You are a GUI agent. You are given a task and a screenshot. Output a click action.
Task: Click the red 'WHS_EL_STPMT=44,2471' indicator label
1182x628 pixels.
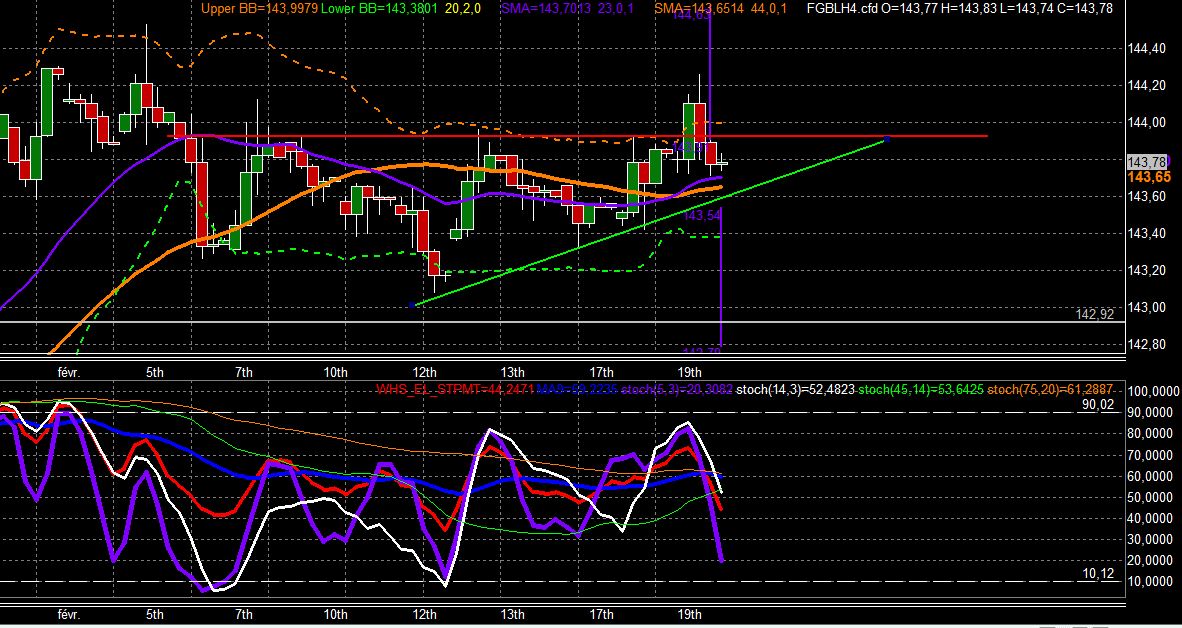455,390
